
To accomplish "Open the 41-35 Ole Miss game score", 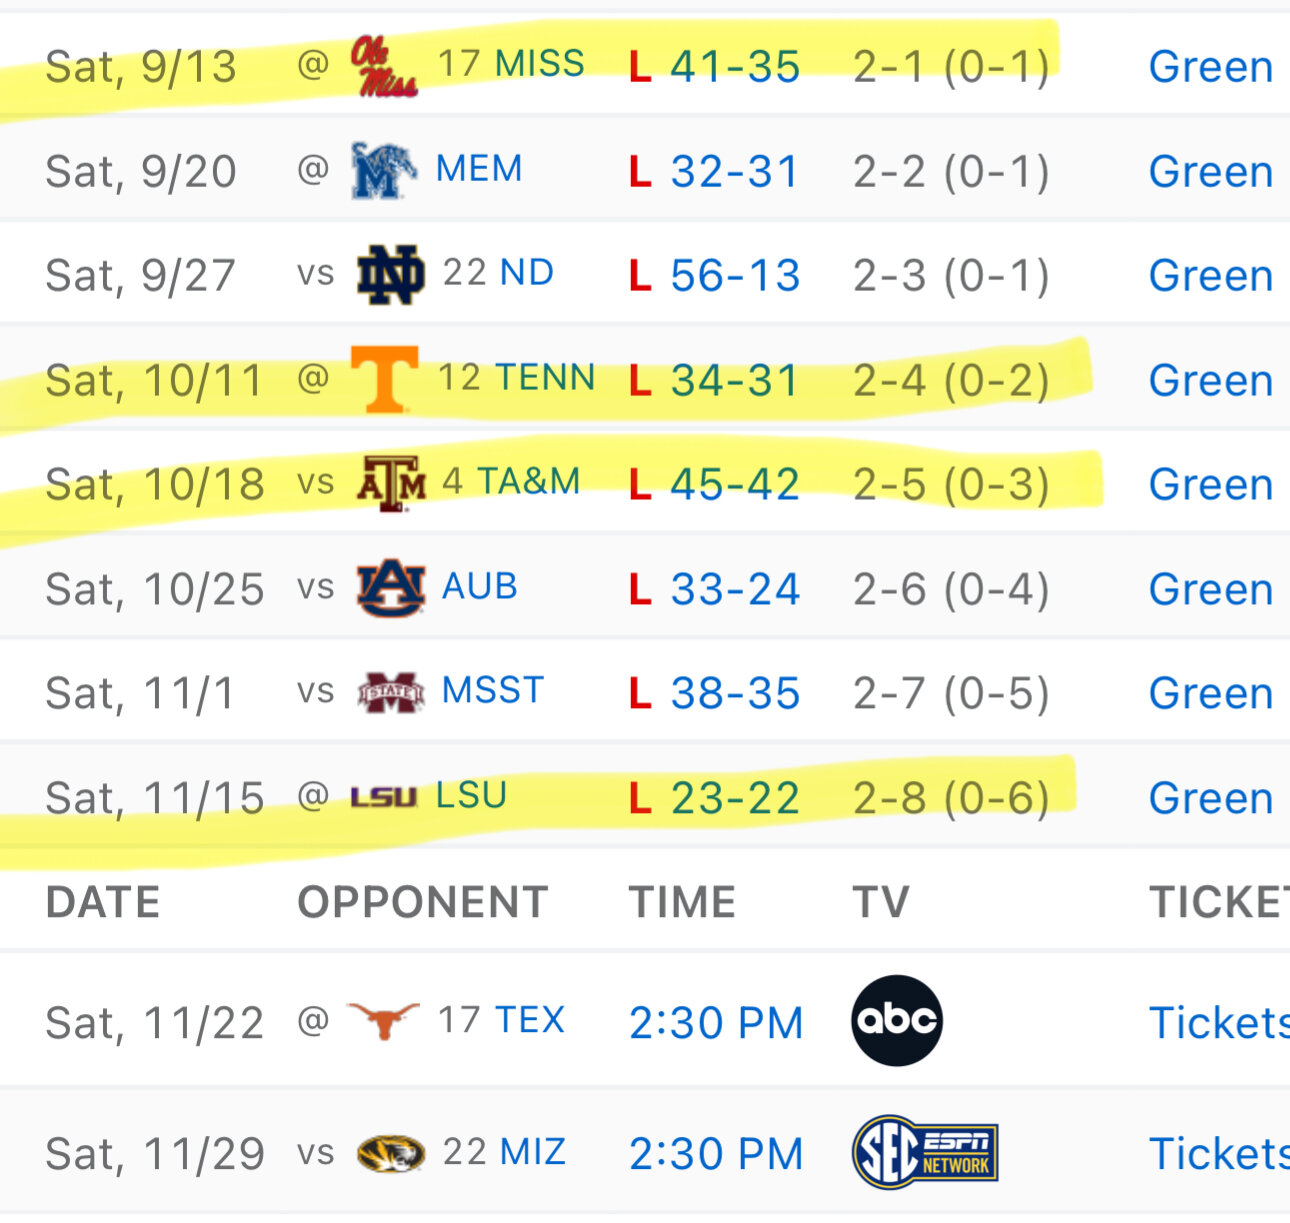I will (x=735, y=67).
